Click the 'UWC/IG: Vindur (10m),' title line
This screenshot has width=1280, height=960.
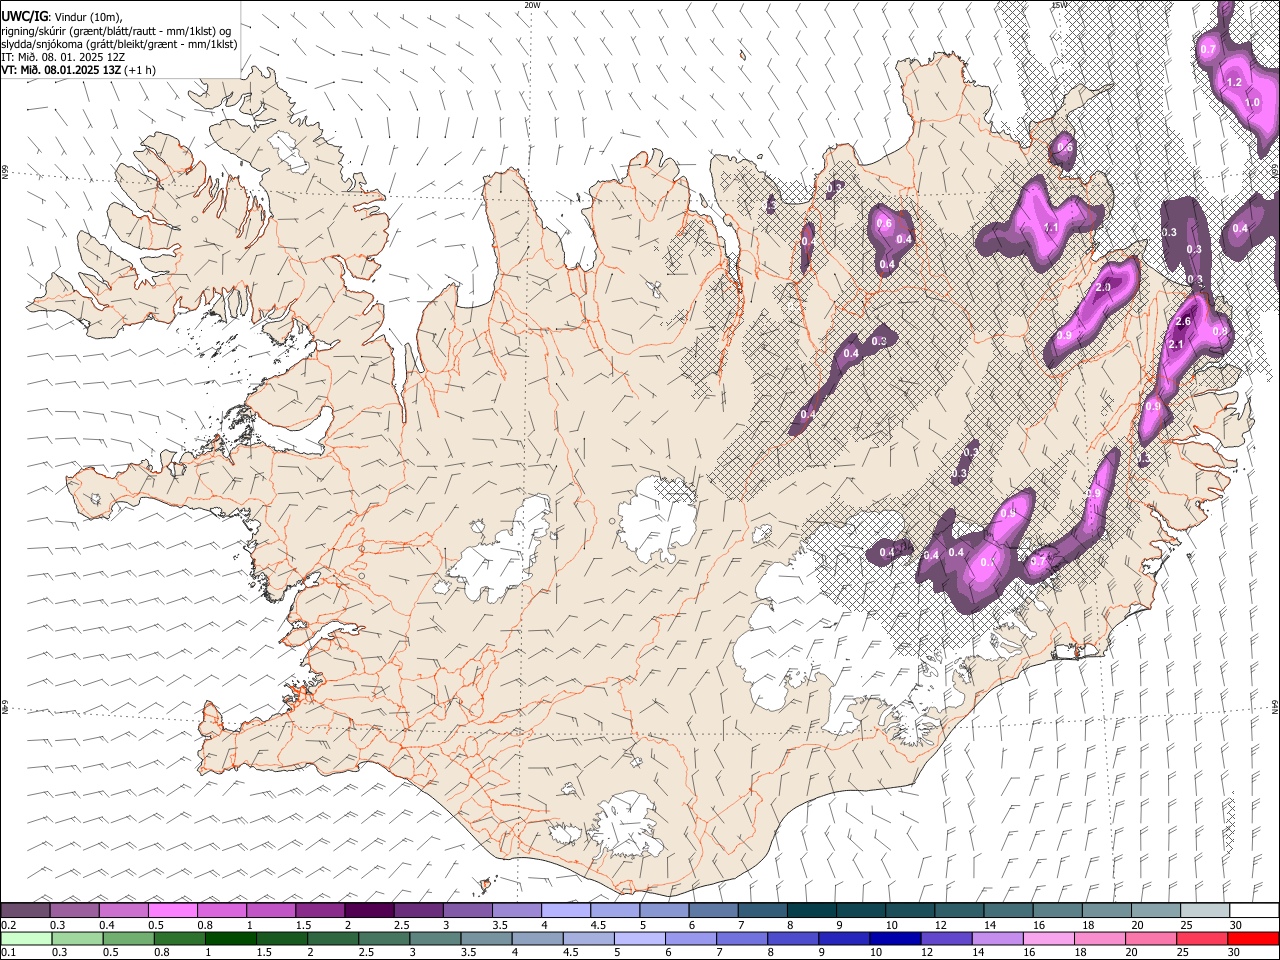pos(62,16)
